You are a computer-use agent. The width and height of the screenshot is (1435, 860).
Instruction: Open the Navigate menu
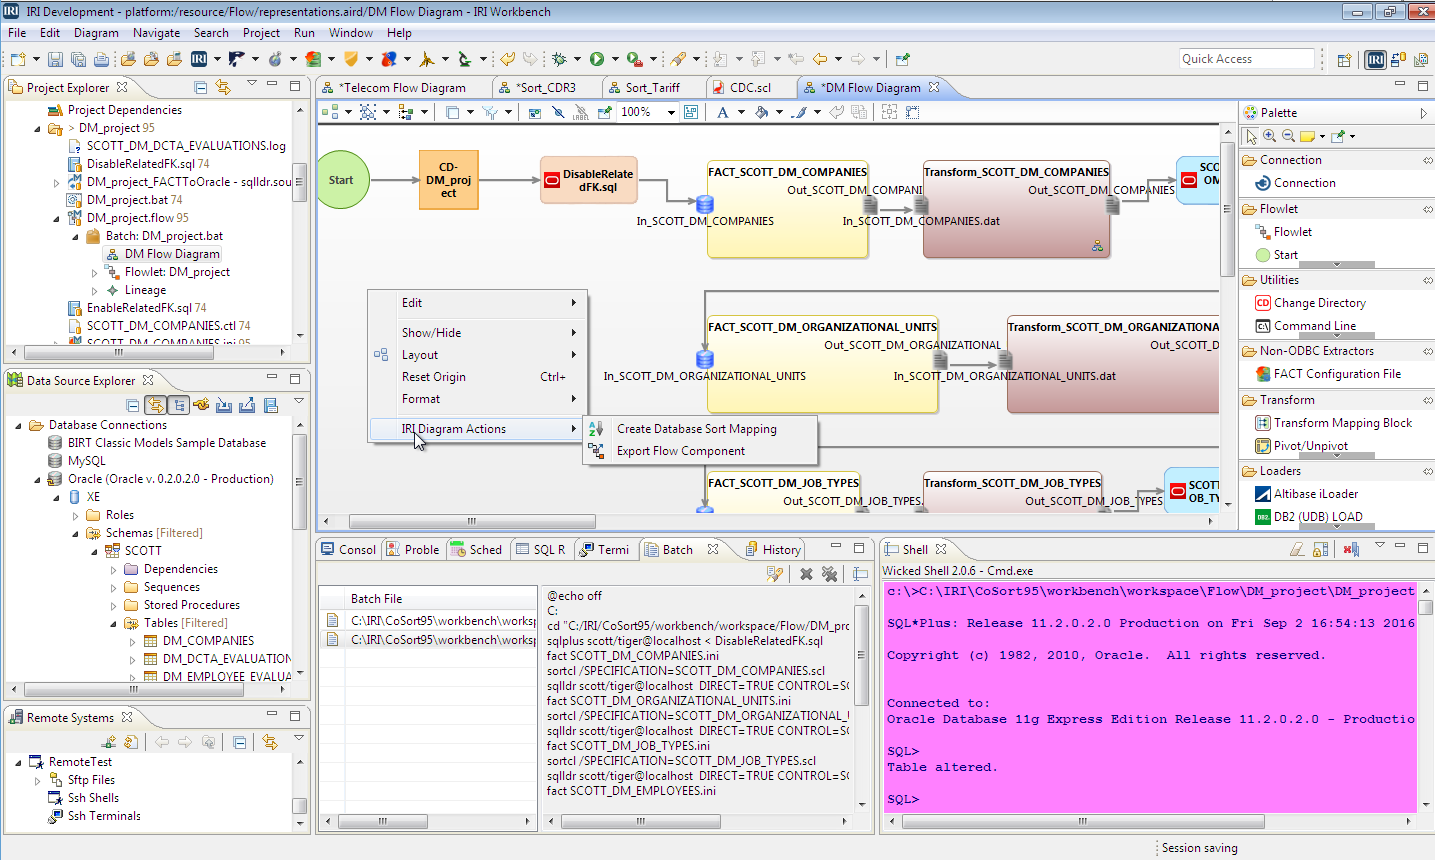tap(156, 33)
